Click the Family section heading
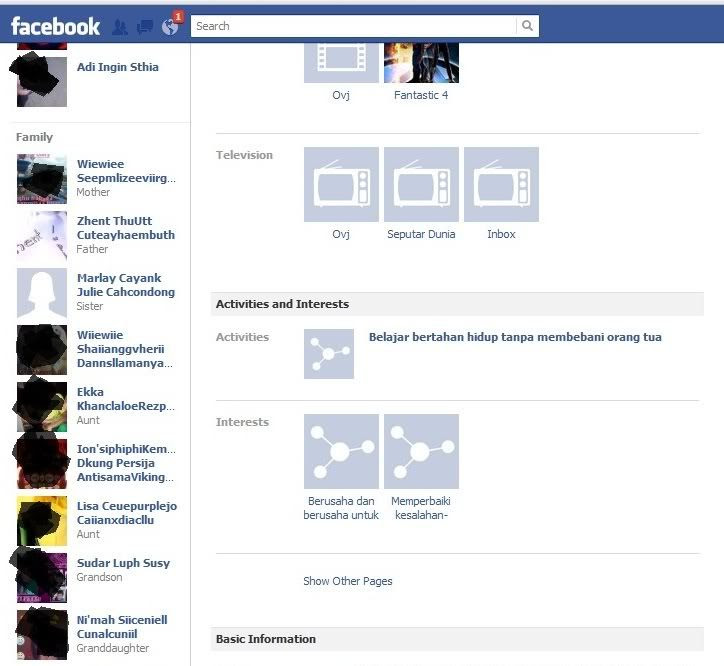This screenshot has height=666, width=724. [34, 137]
